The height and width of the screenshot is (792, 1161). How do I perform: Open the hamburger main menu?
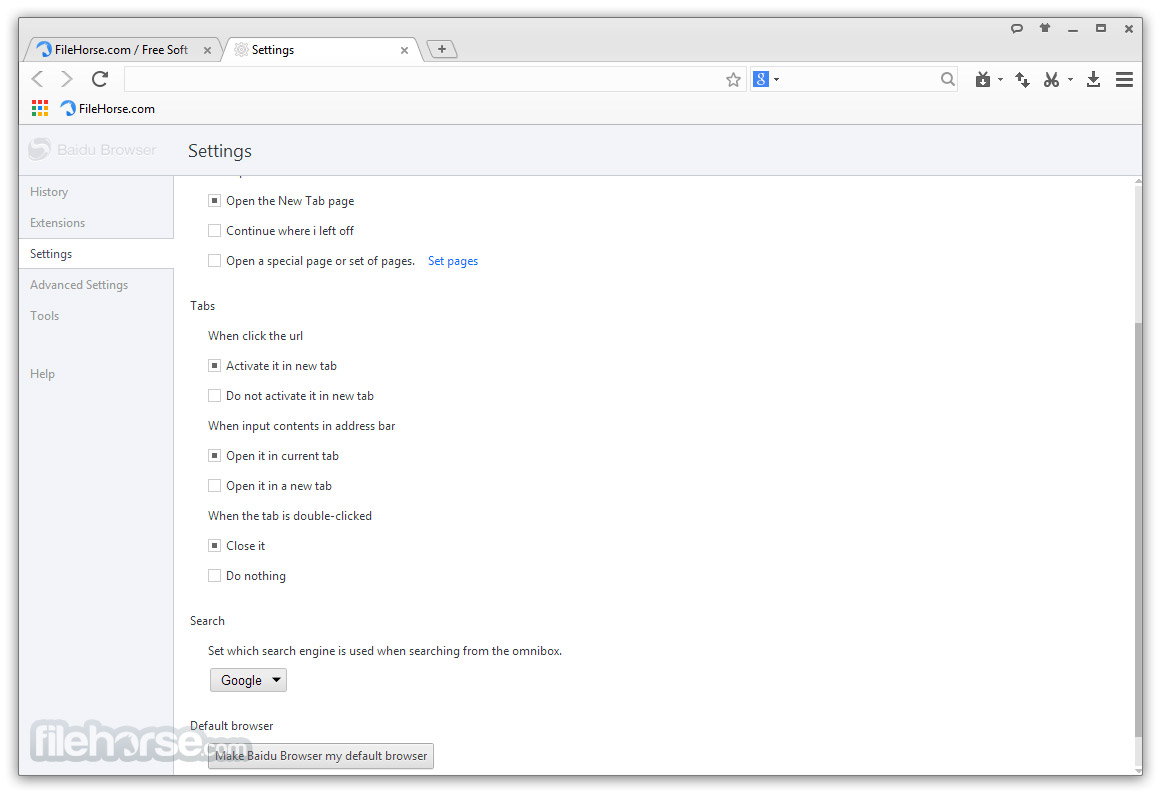click(1124, 79)
